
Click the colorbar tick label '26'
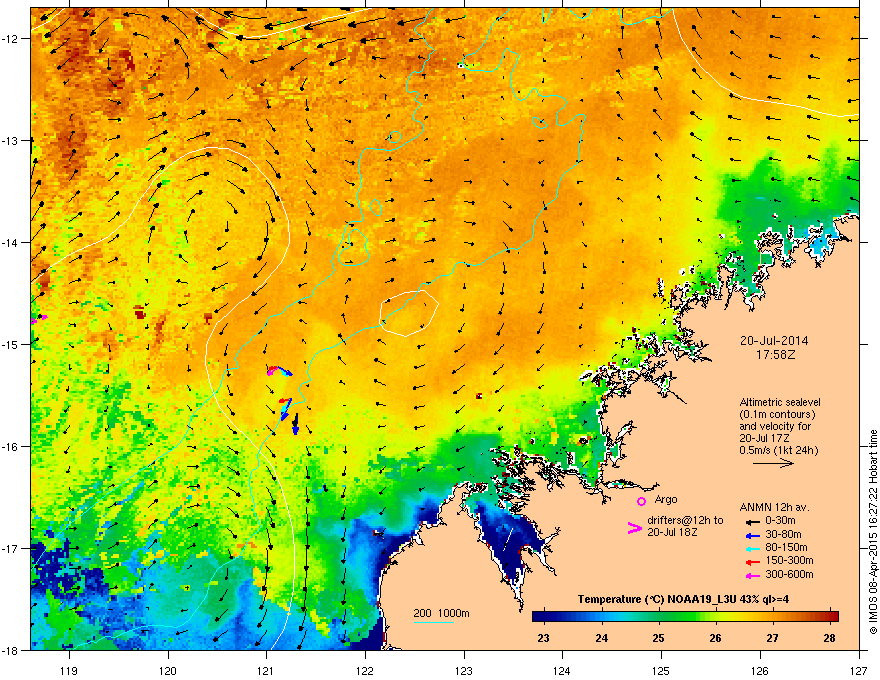point(715,638)
